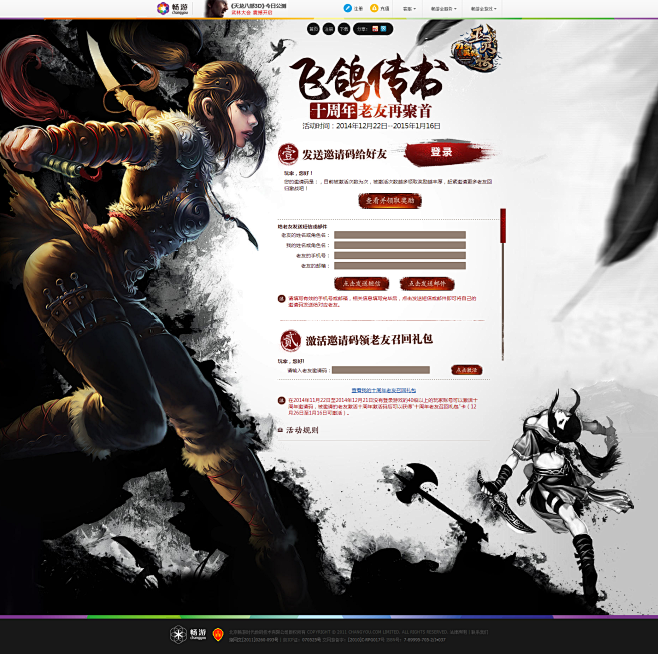This screenshot has height=654, width=658.
Task: Open the 天龙八部3D promo banner thumbnail
Action: point(216,8)
